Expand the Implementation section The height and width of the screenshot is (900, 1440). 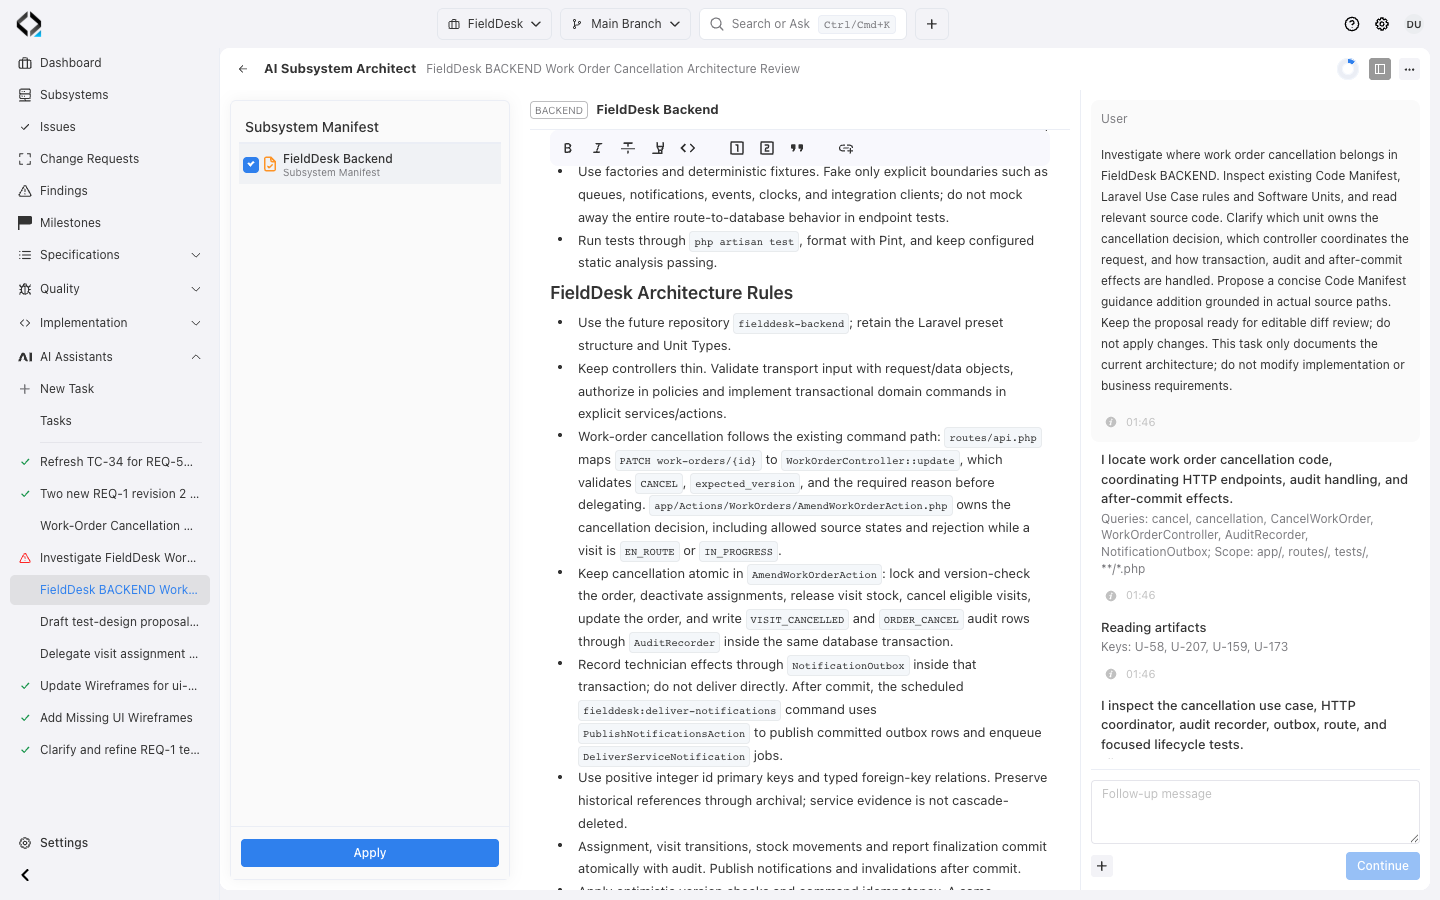pyautogui.click(x=110, y=323)
